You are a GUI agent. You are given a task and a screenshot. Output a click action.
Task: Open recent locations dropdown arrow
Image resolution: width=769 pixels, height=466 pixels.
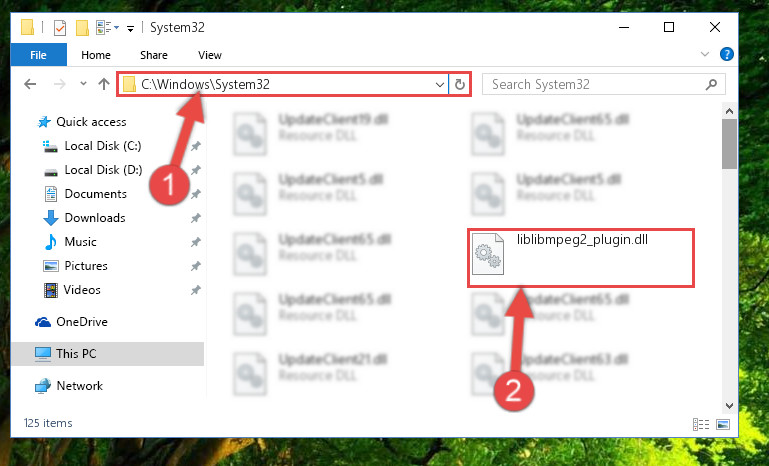83,84
